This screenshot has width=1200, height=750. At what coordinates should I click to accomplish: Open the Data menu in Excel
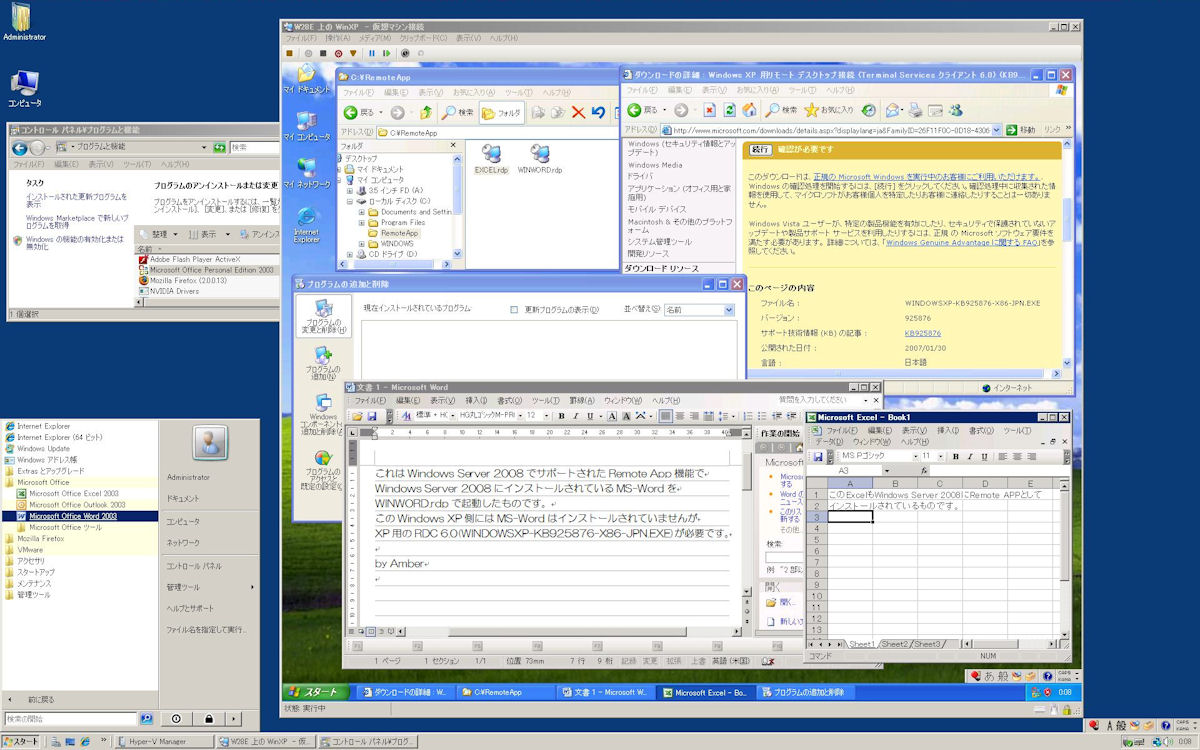pos(829,442)
